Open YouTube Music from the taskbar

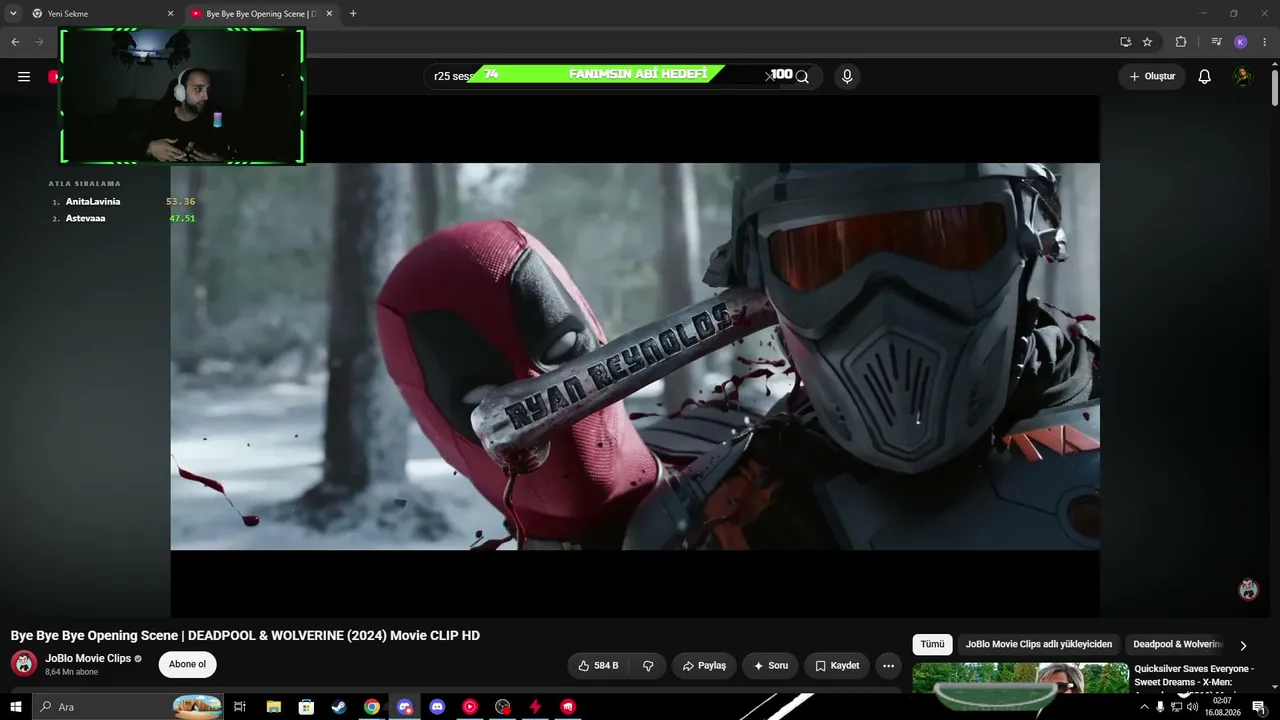point(470,707)
